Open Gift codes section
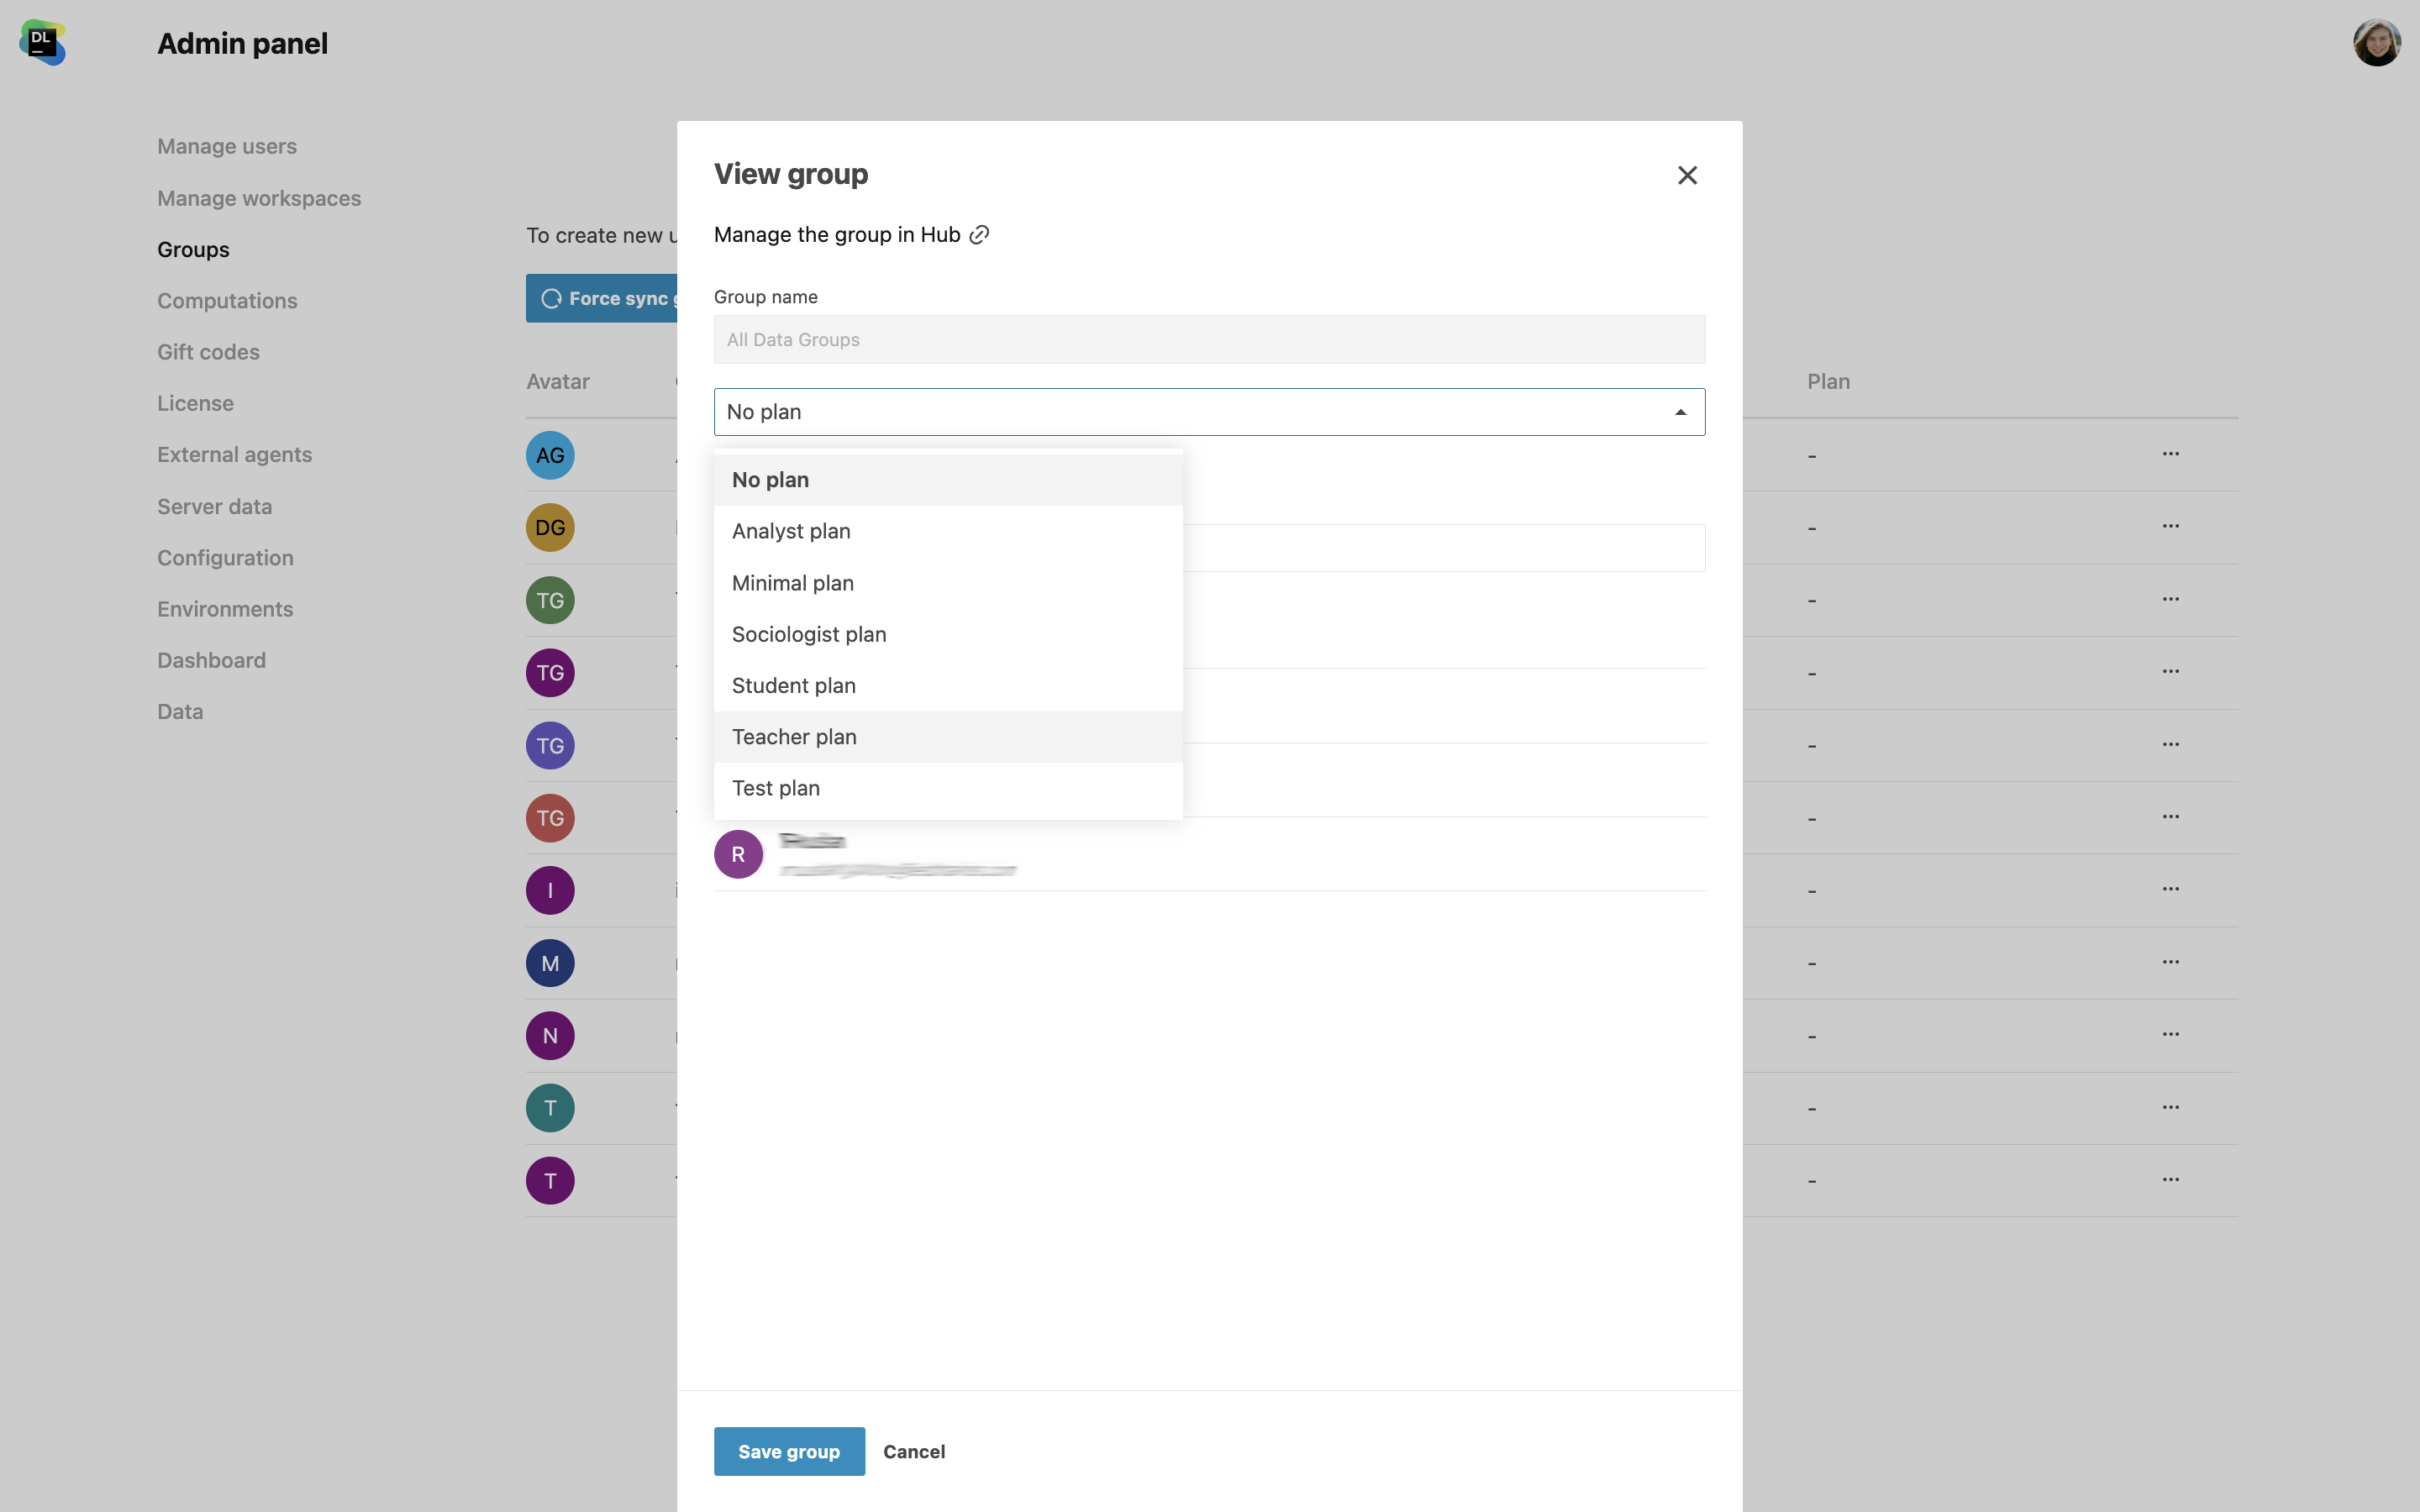2420x1512 pixels. (x=208, y=352)
